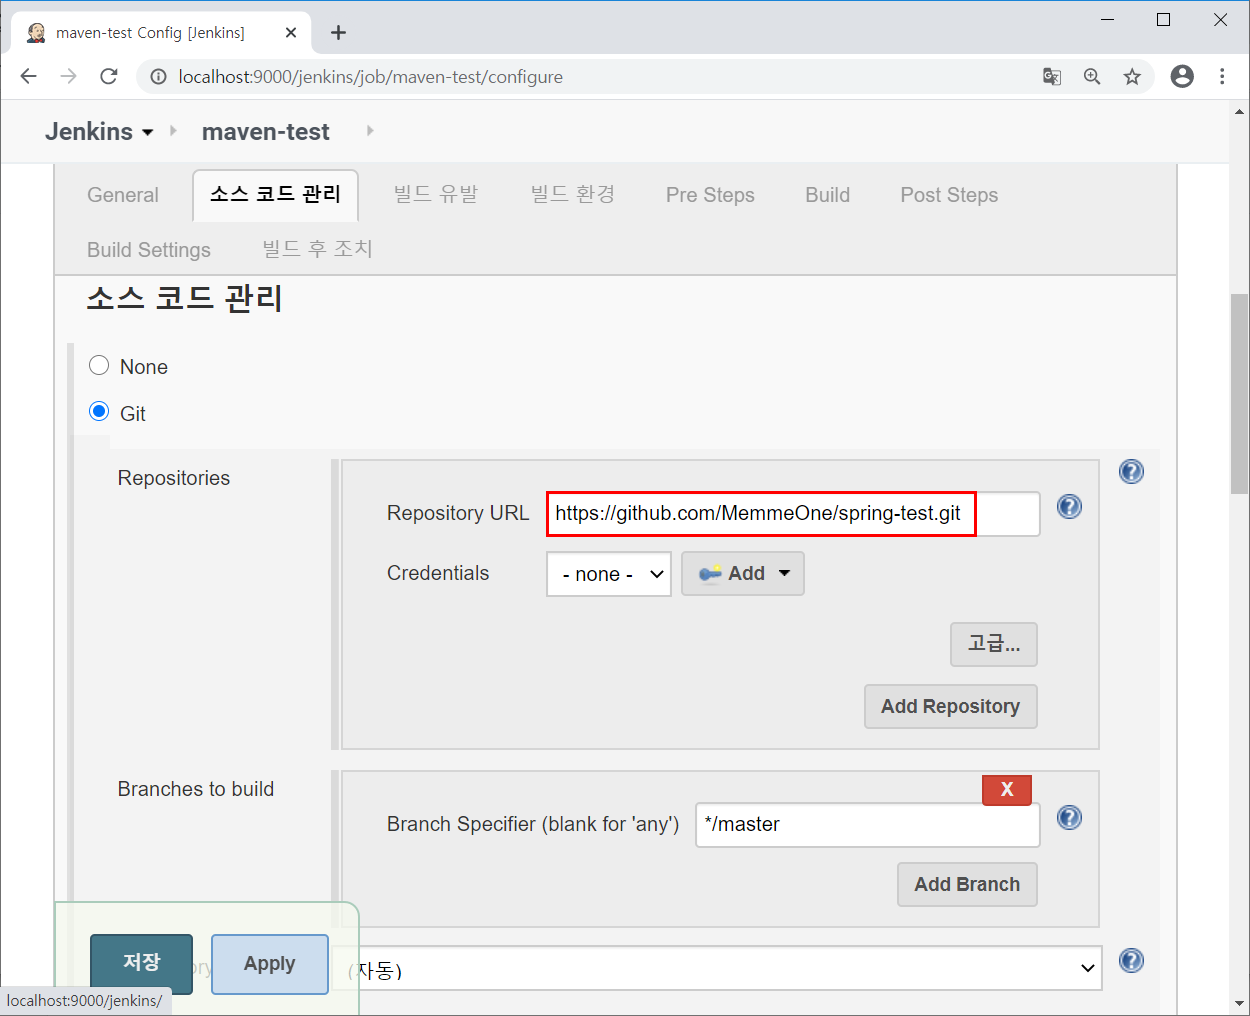Open the (자동) dropdown list
The image size is (1250, 1016).
pyautogui.click(x=718, y=969)
